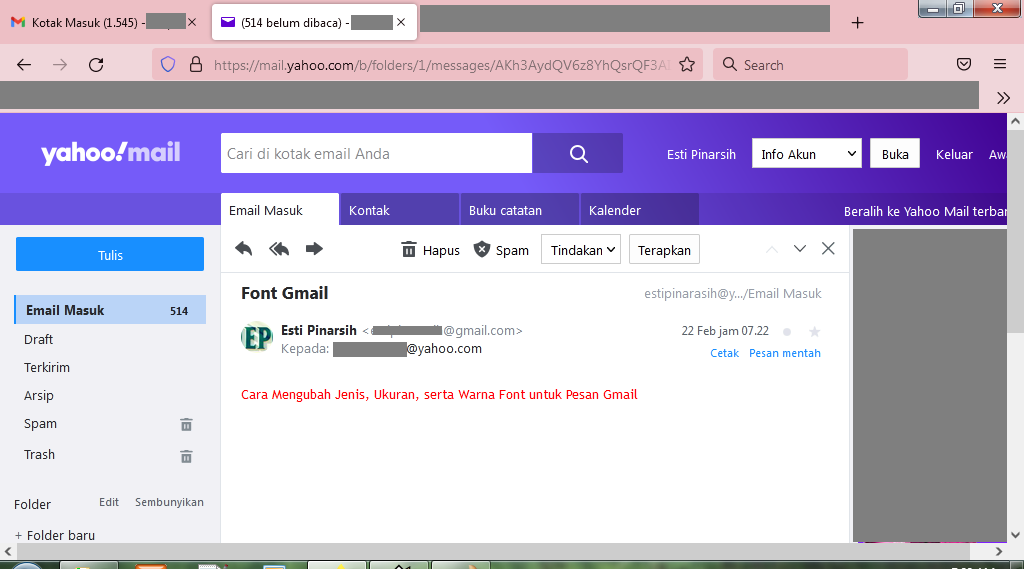Switch to the Gmail Kotak Masuk tab
Image resolution: width=1024 pixels, height=569 pixels.
[104, 23]
